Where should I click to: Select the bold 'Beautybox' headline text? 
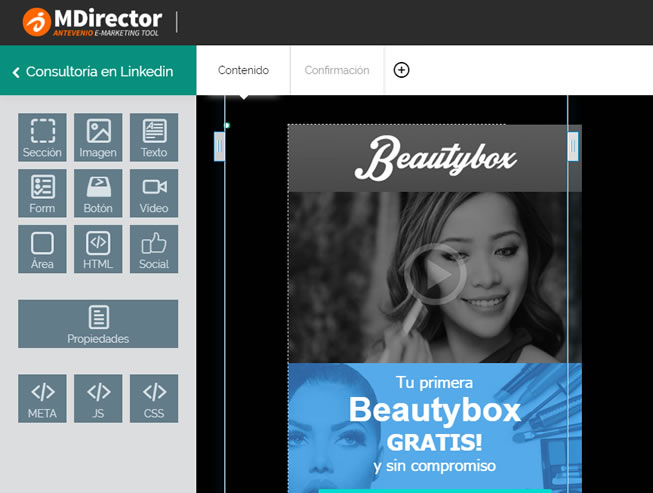coord(435,410)
